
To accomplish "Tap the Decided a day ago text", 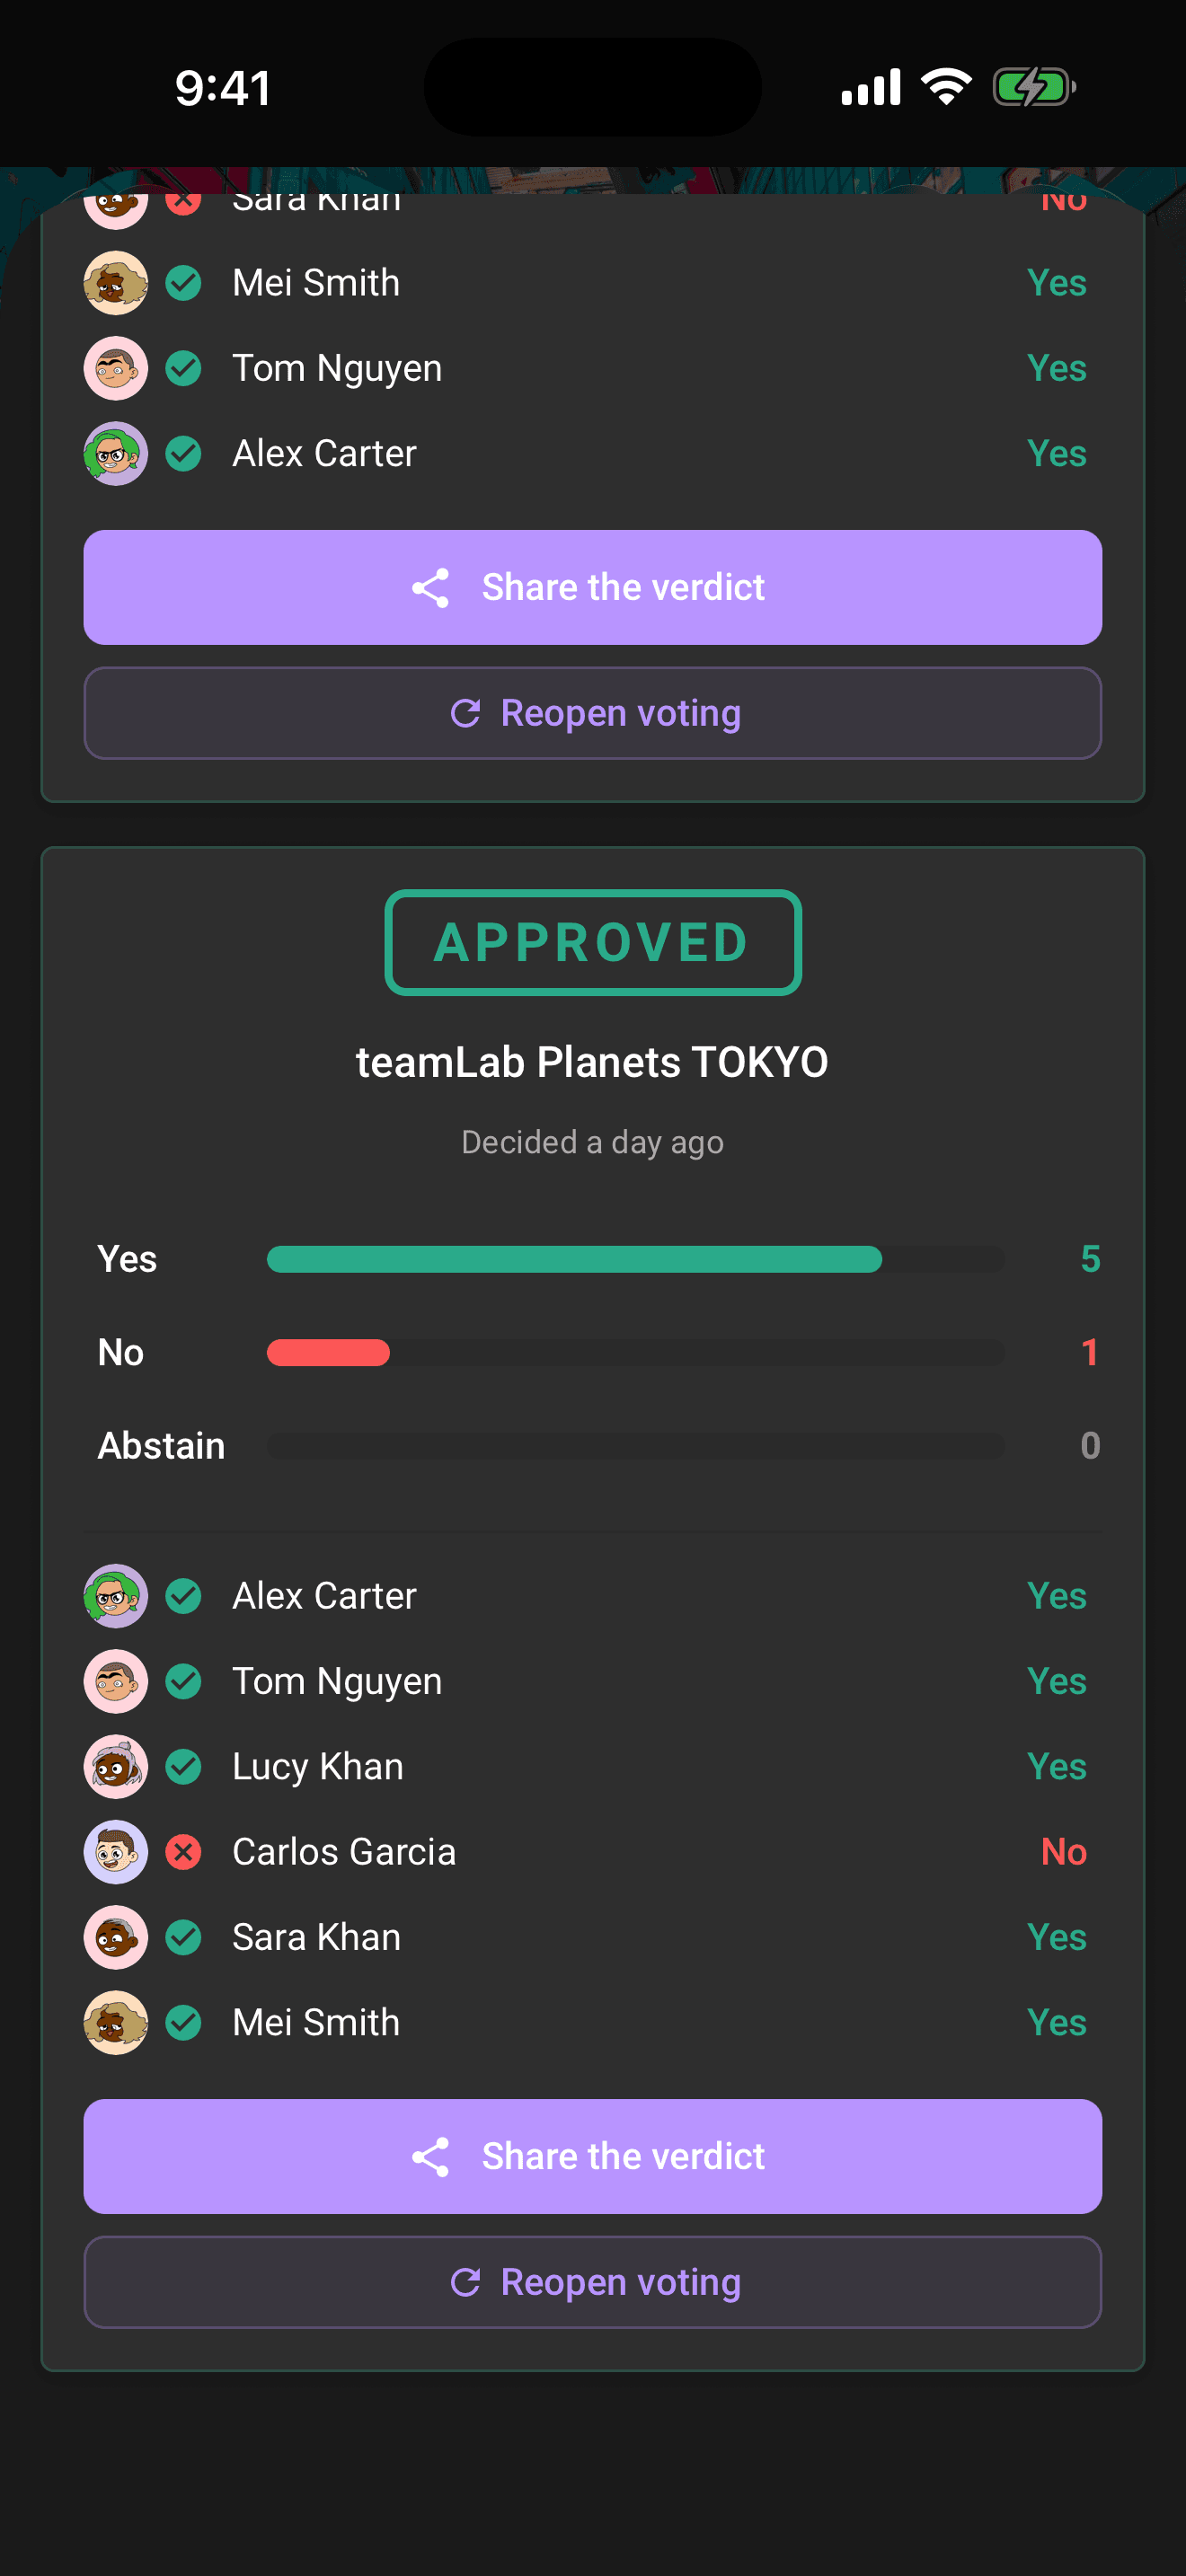I will (593, 1142).
